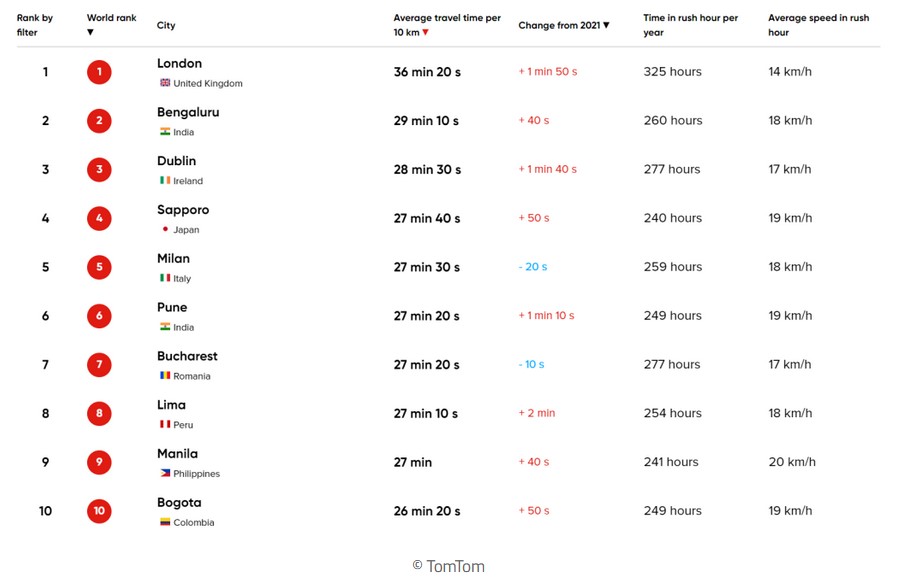The height and width of the screenshot is (583, 901).
Task: Sort by Change from 2021 arrow
Action: pos(606,25)
